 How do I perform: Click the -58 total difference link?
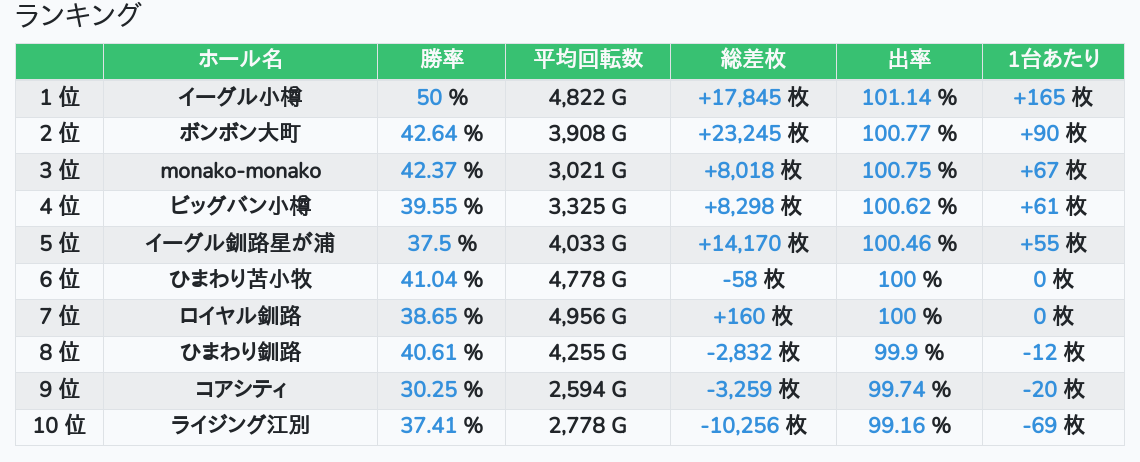(x=739, y=280)
